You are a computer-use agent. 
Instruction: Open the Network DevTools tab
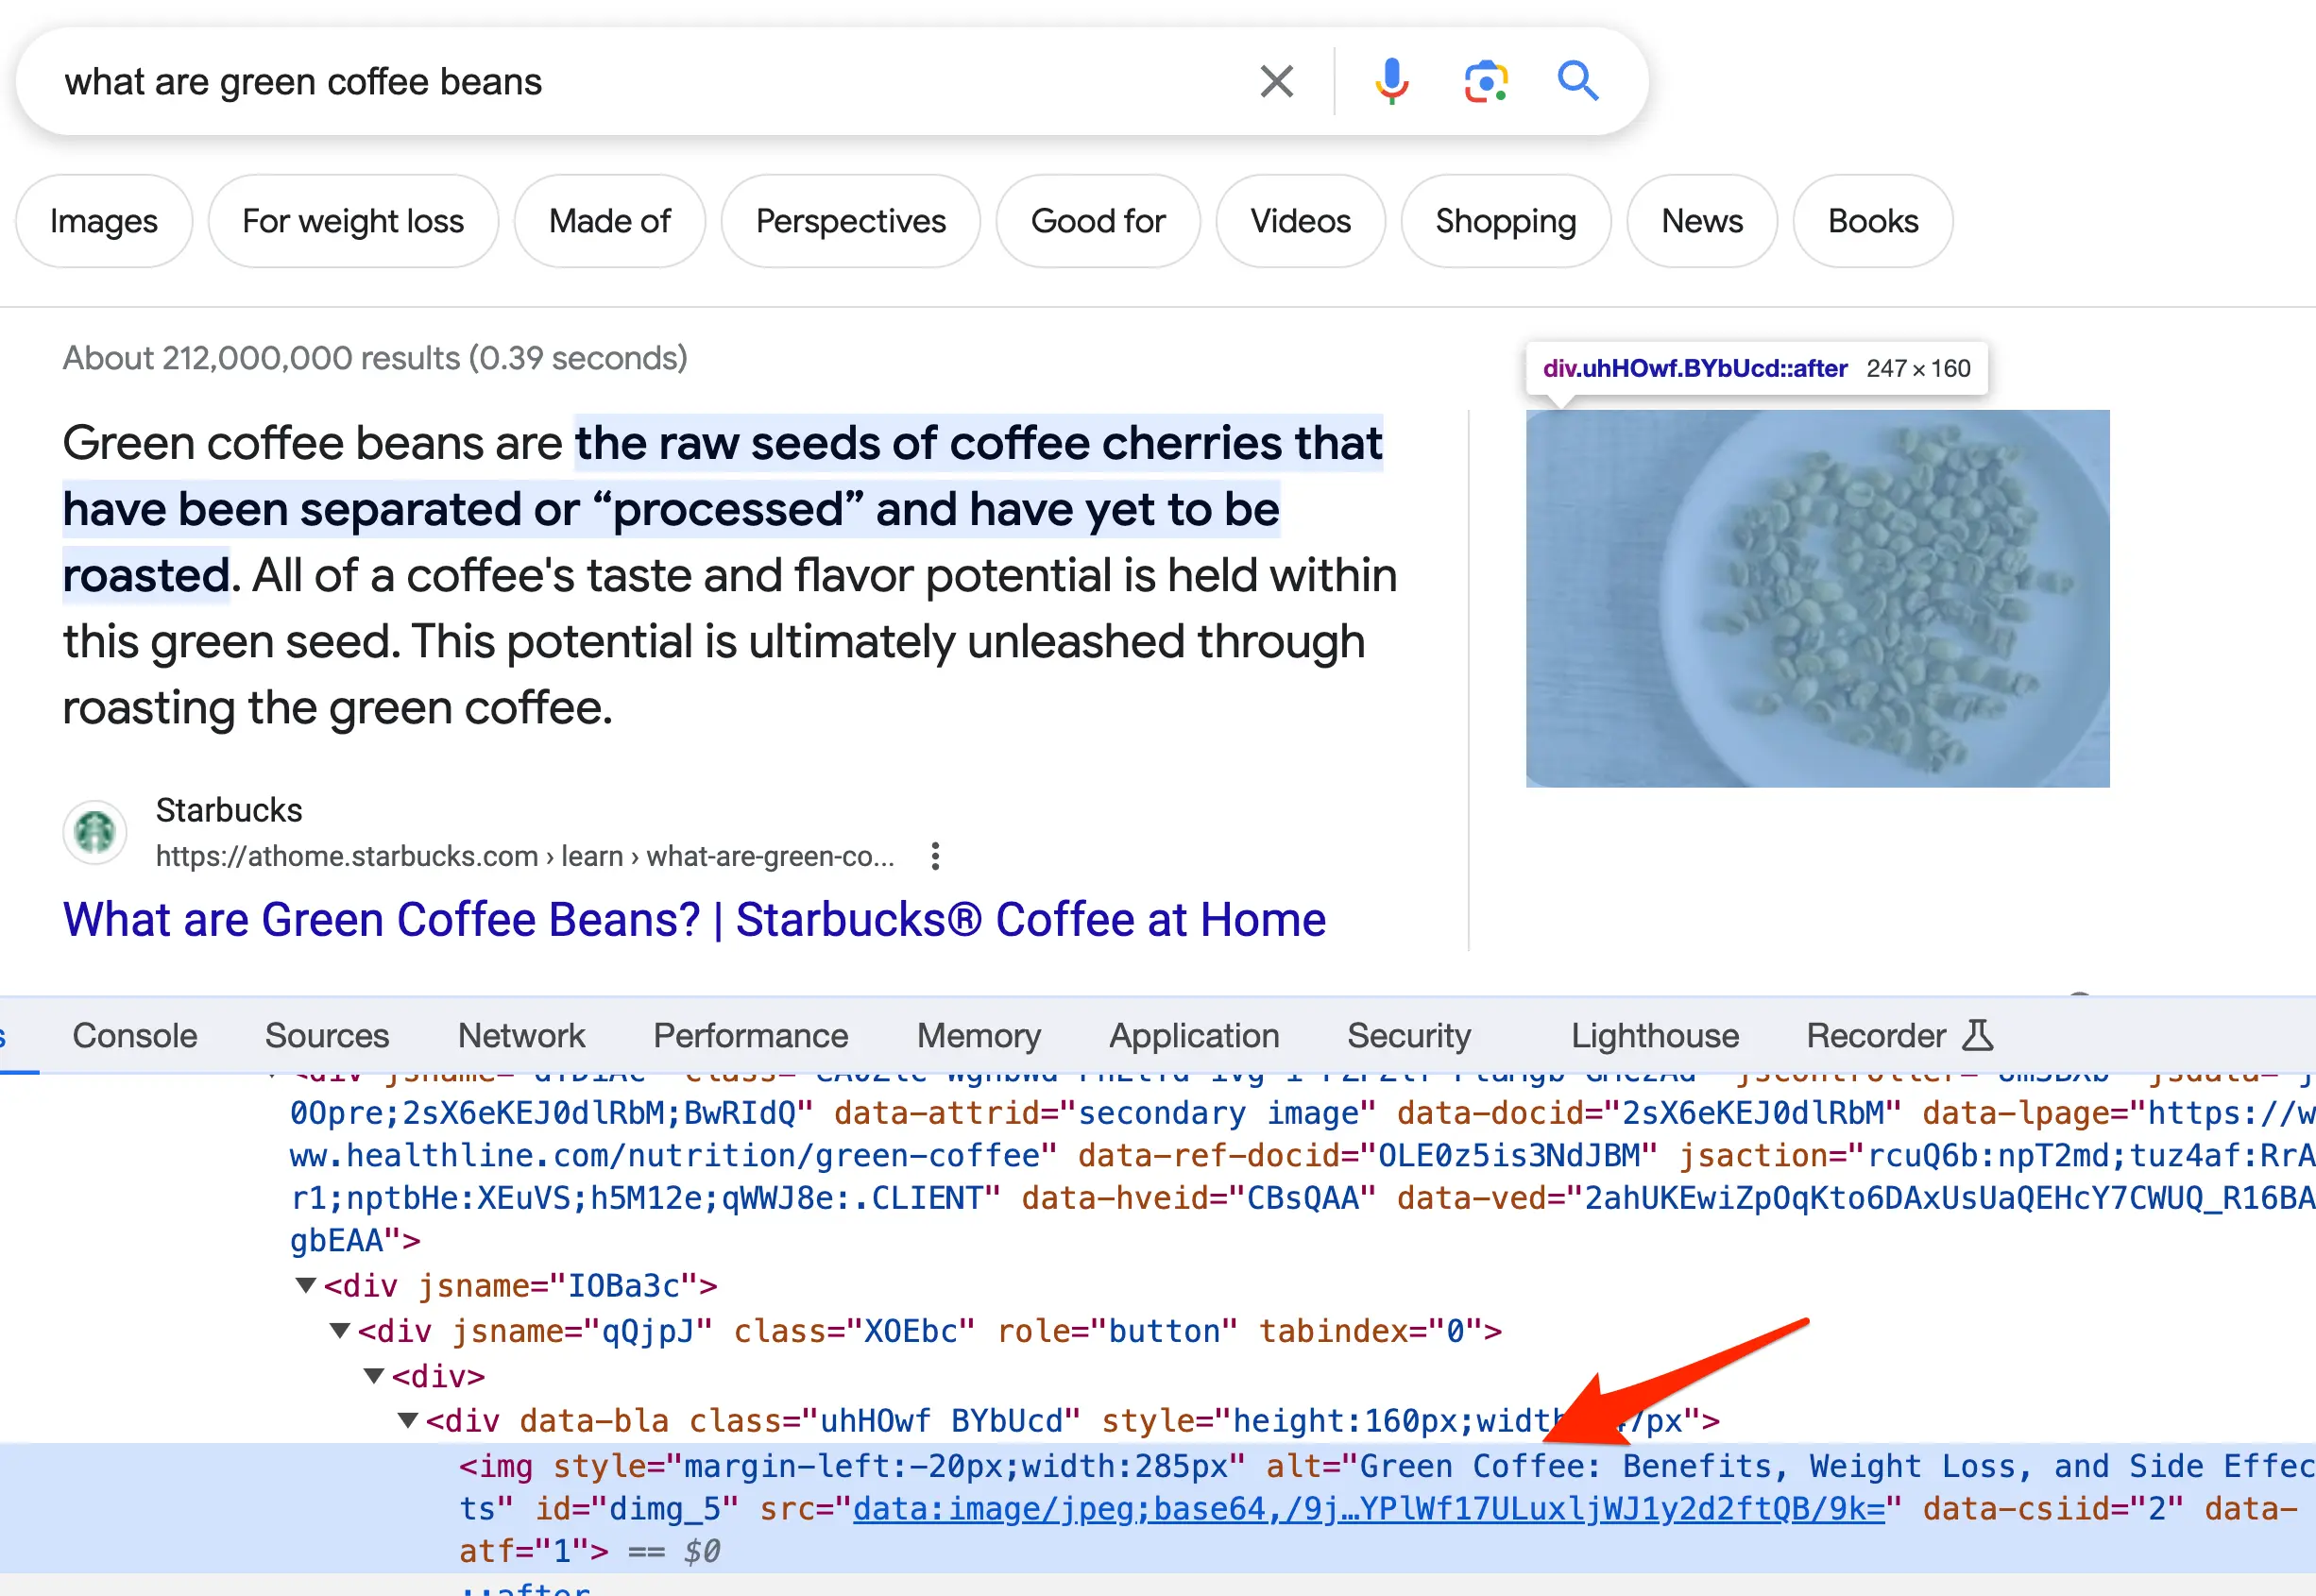(521, 1035)
